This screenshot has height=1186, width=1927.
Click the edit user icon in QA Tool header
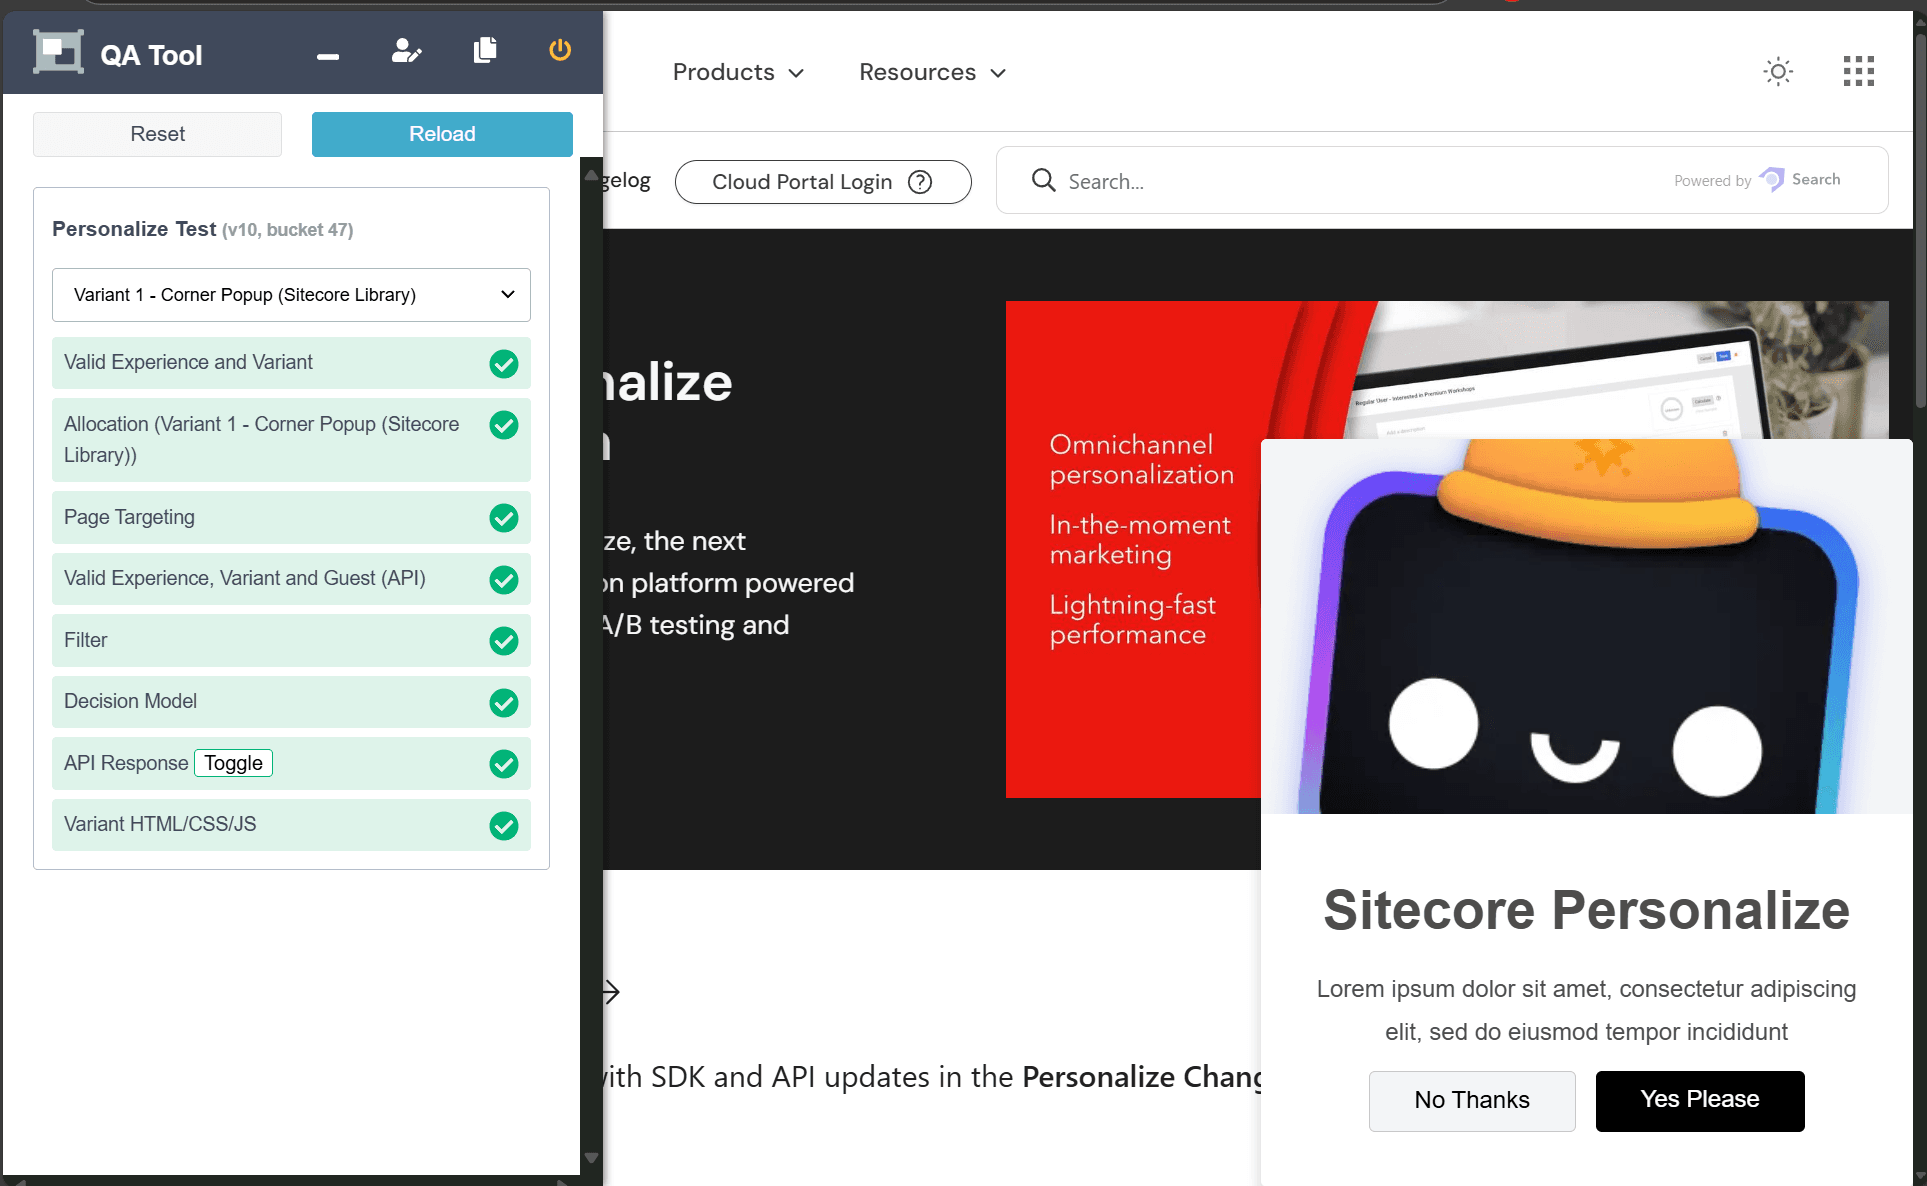click(x=406, y=51)
